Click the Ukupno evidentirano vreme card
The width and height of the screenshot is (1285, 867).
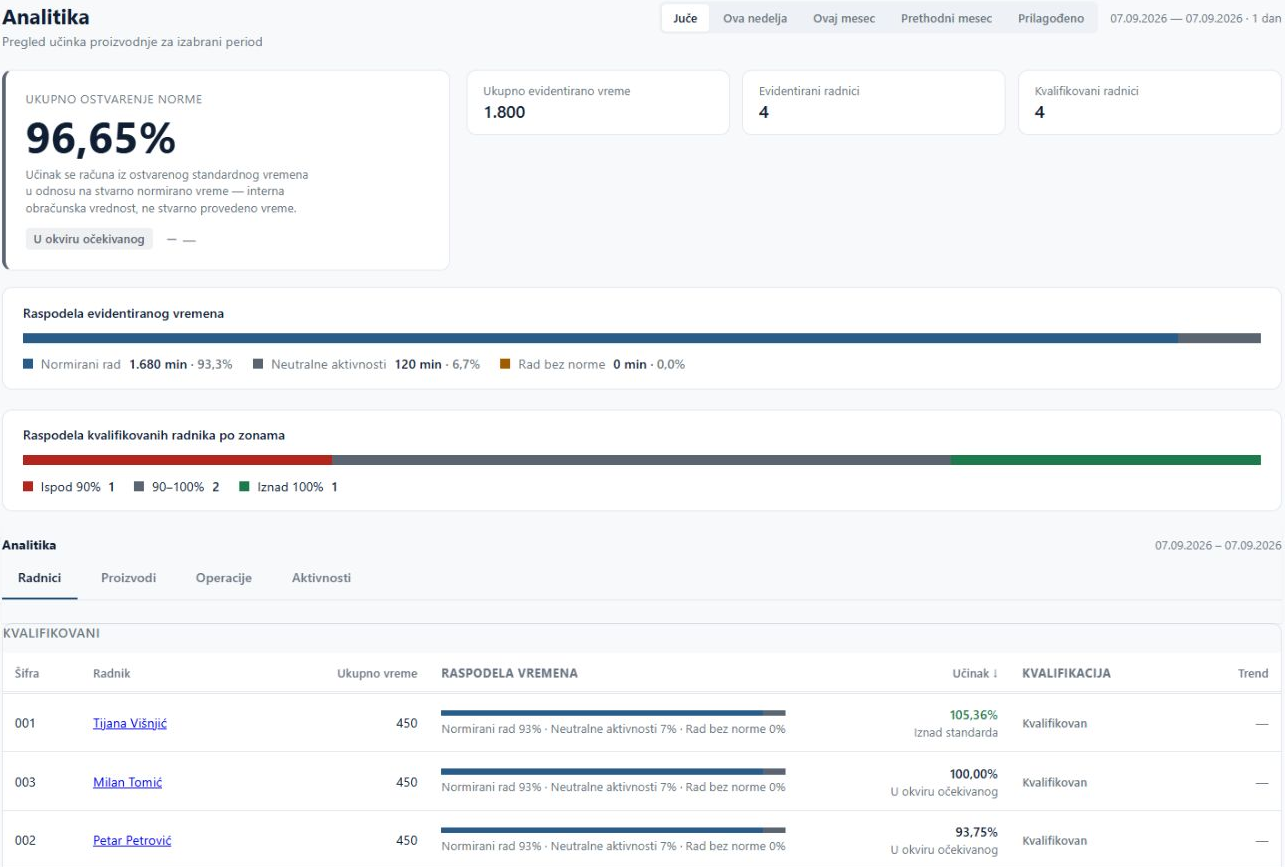tap(598, 102)
